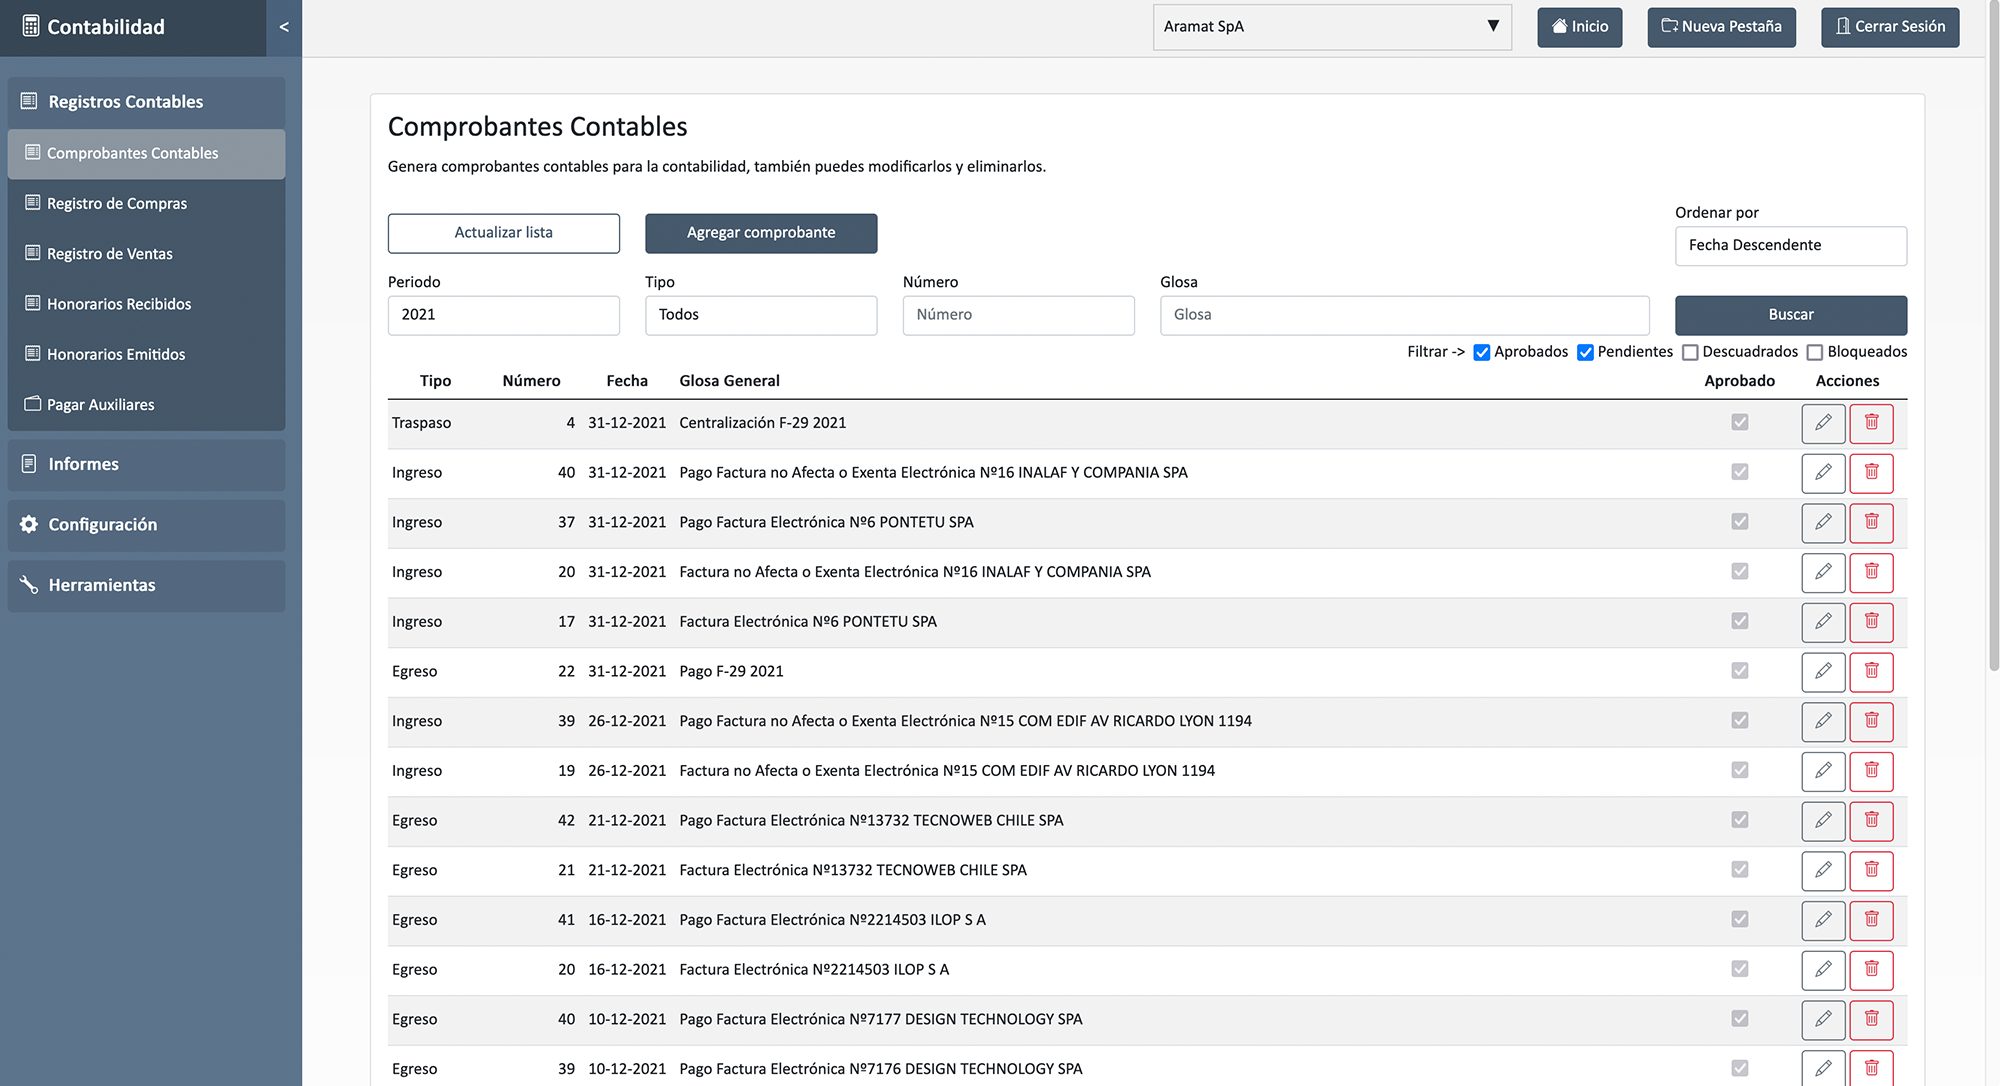Delete the Pago Factura PONTETU SPA entry

pyautogui.click(x=1871, y=522)
